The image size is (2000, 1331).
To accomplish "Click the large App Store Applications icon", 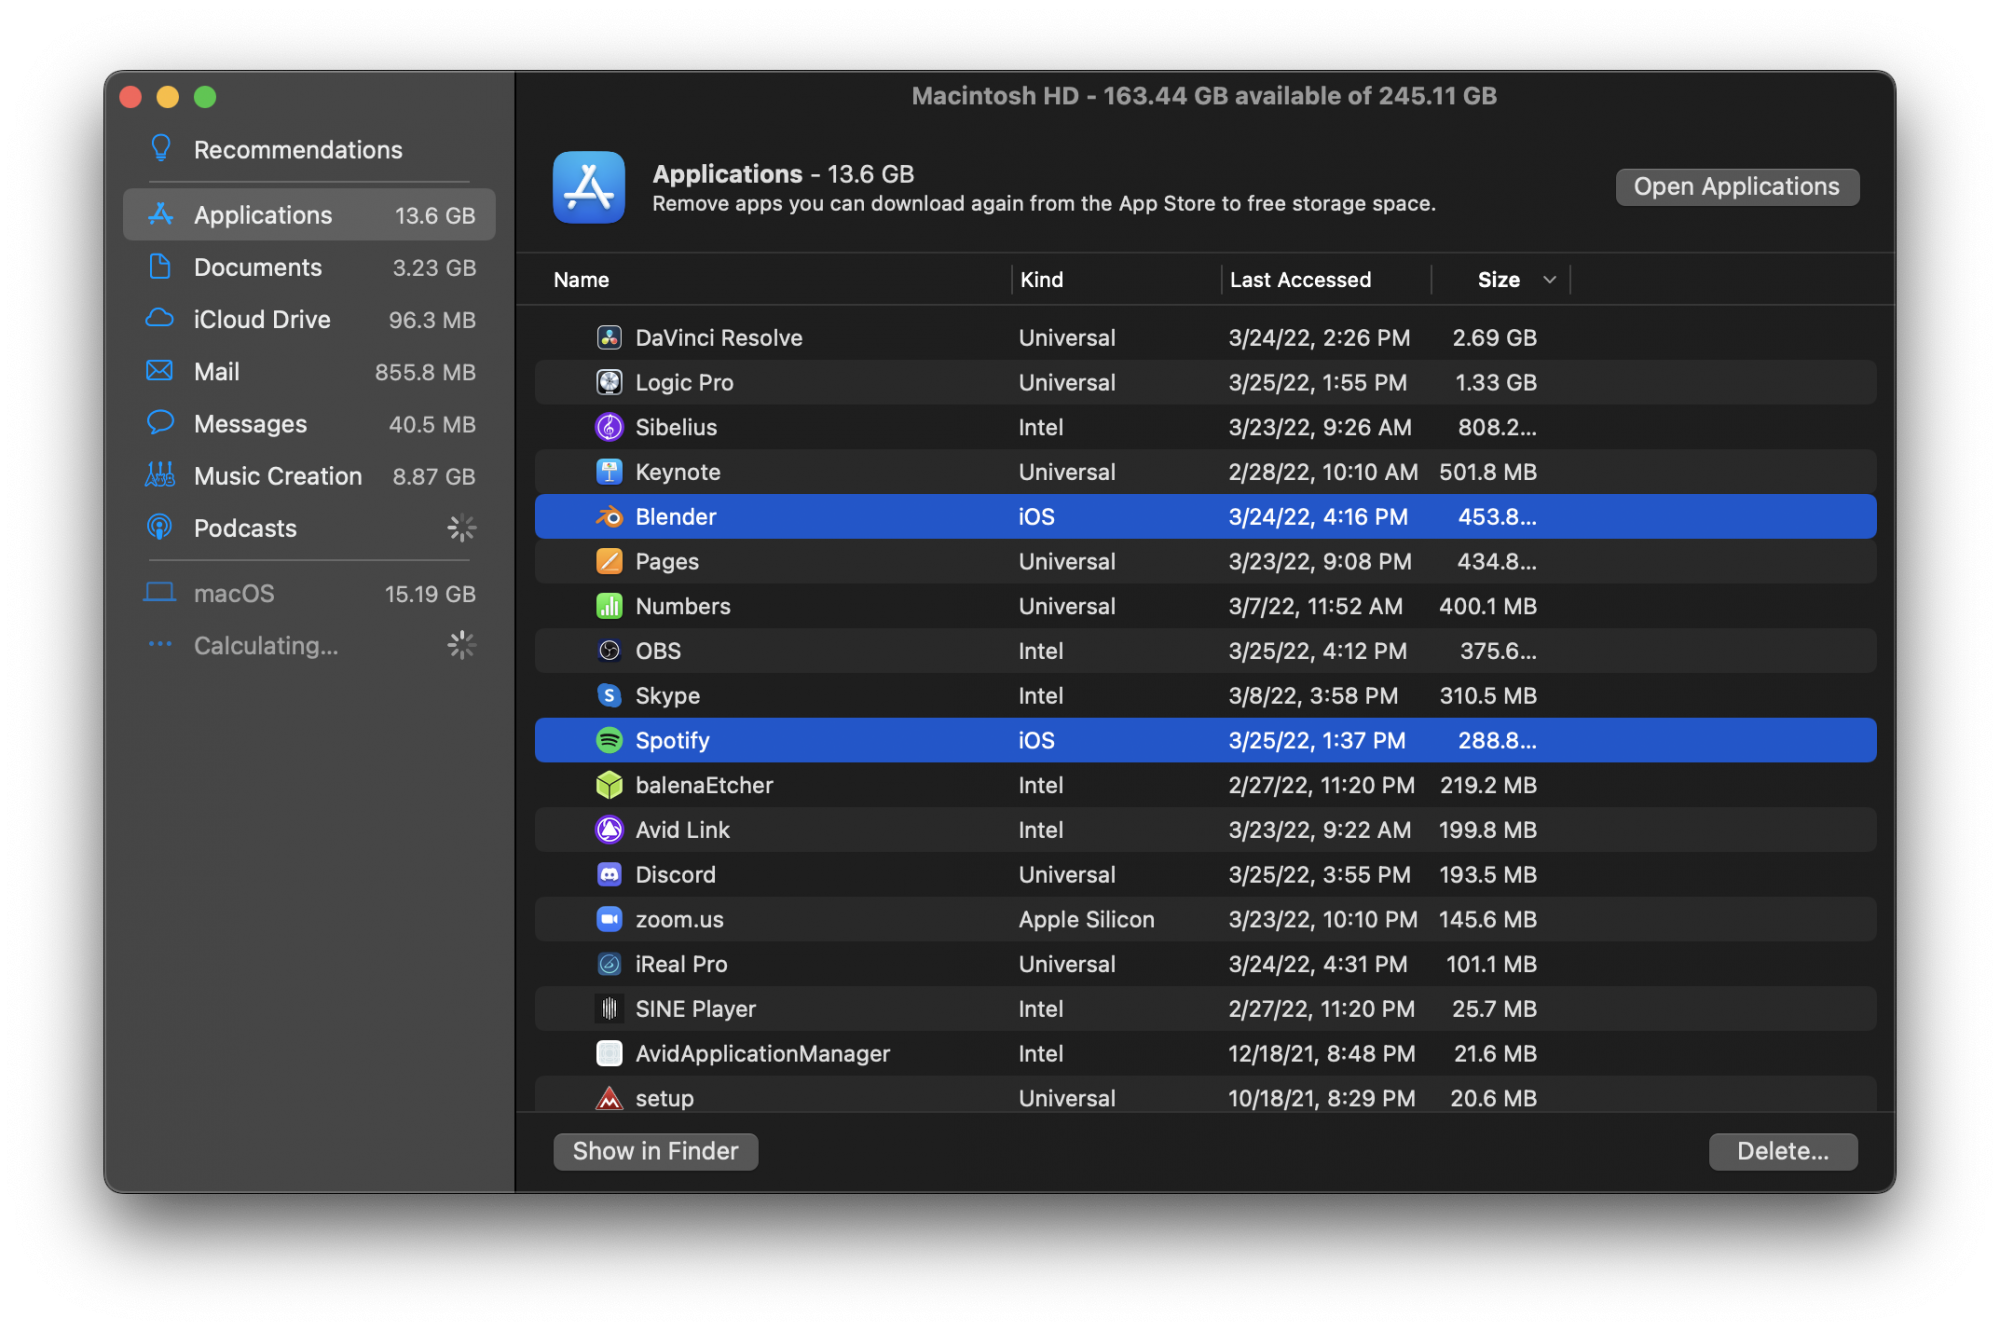I will pos(589,187).
